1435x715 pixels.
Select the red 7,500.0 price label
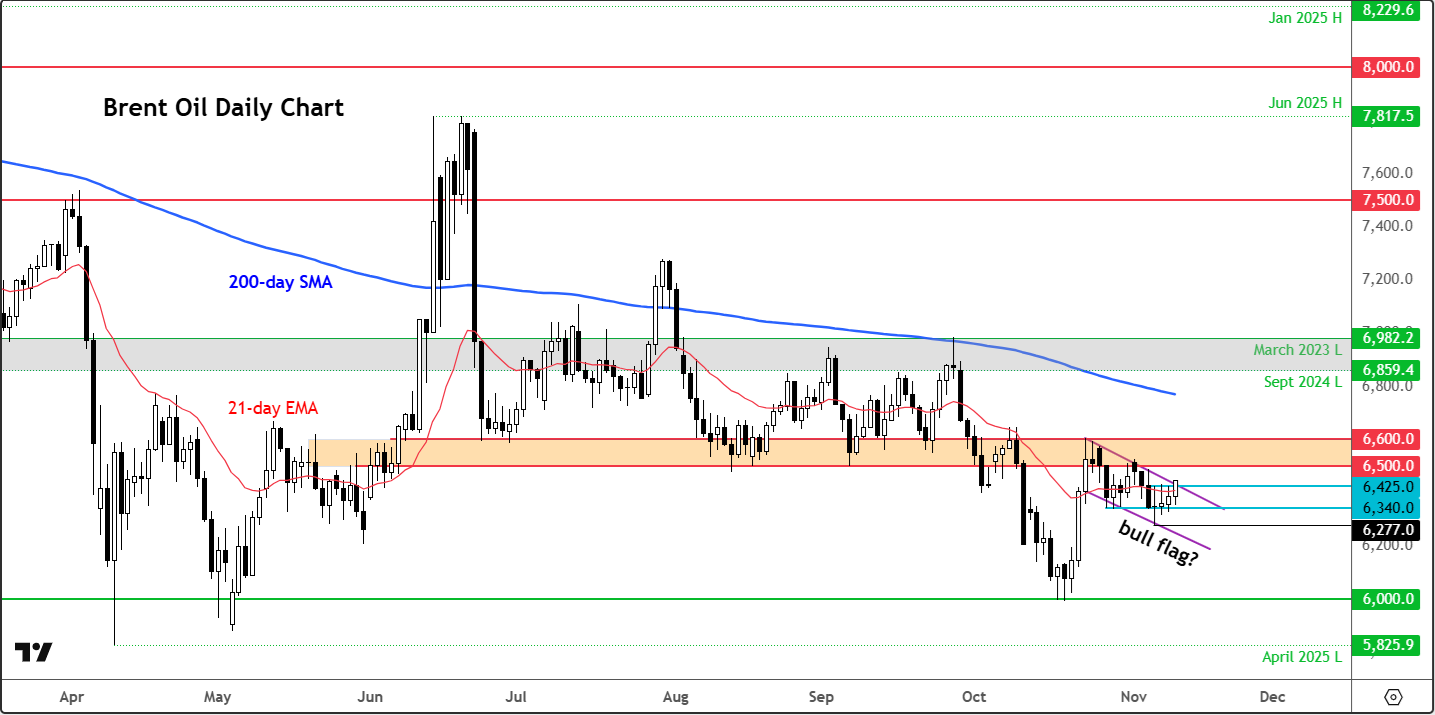tap(1388, 199)
